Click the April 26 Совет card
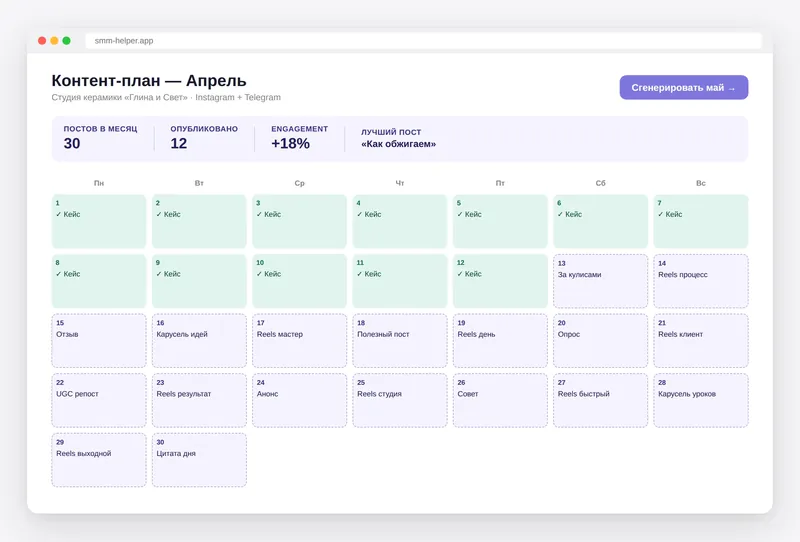 pyautogui.click(x=500, y=401)
